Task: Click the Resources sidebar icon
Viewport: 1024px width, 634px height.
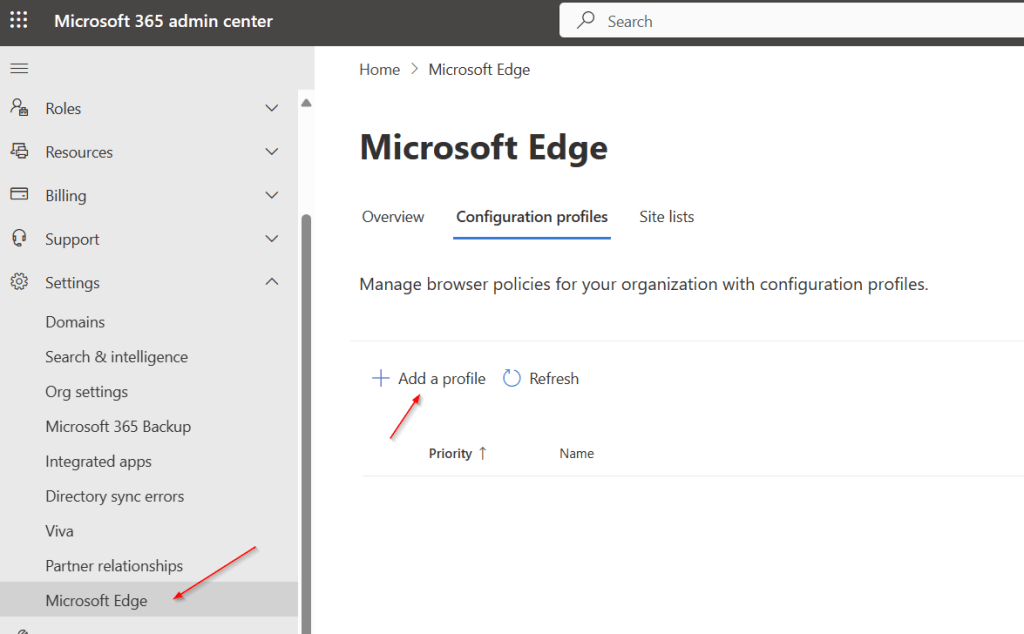Action: [20, 151]
